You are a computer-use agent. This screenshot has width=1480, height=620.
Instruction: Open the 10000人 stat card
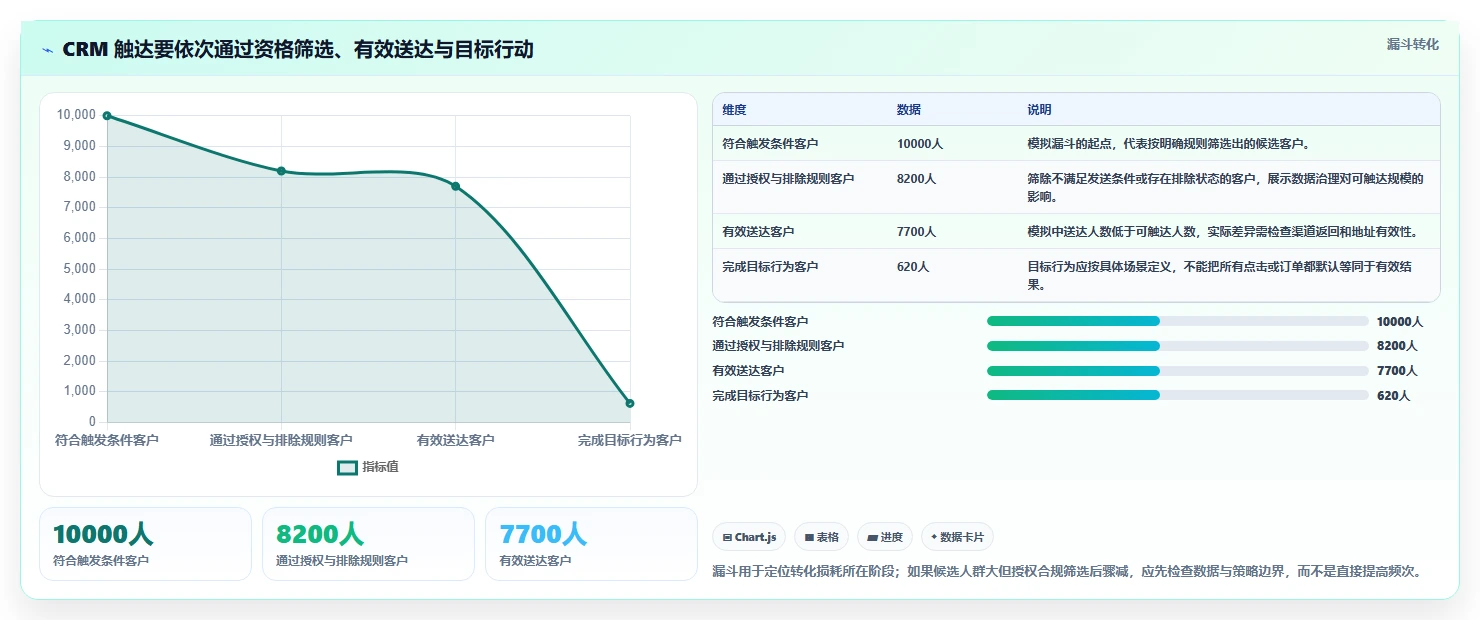[x=145, y=544]
